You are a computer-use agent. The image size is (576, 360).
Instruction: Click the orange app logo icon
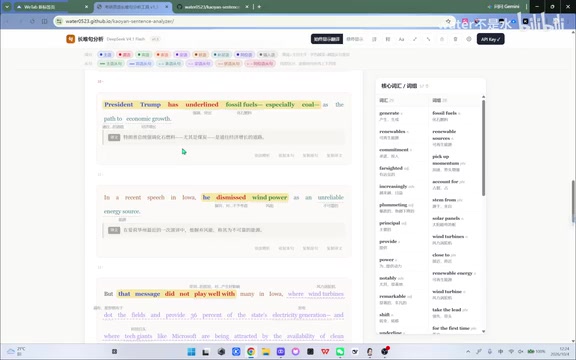click(x=71, y=39)
